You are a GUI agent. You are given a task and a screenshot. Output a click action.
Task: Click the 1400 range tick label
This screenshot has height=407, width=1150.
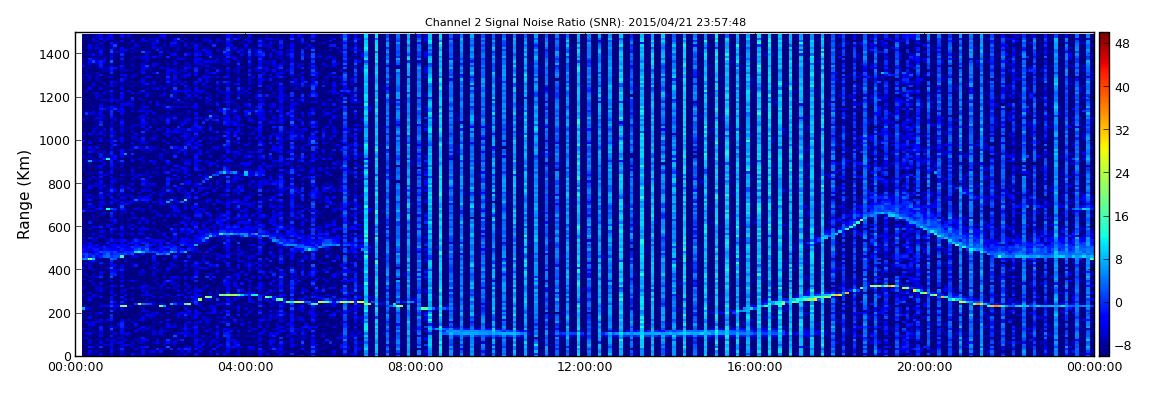[x=56, y=54]
